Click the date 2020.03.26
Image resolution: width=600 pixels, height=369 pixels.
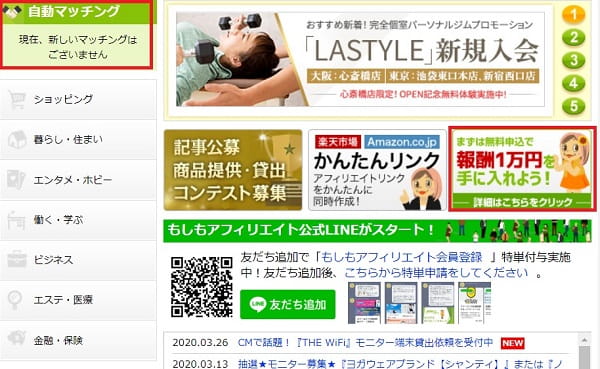(x=200, y=343)
